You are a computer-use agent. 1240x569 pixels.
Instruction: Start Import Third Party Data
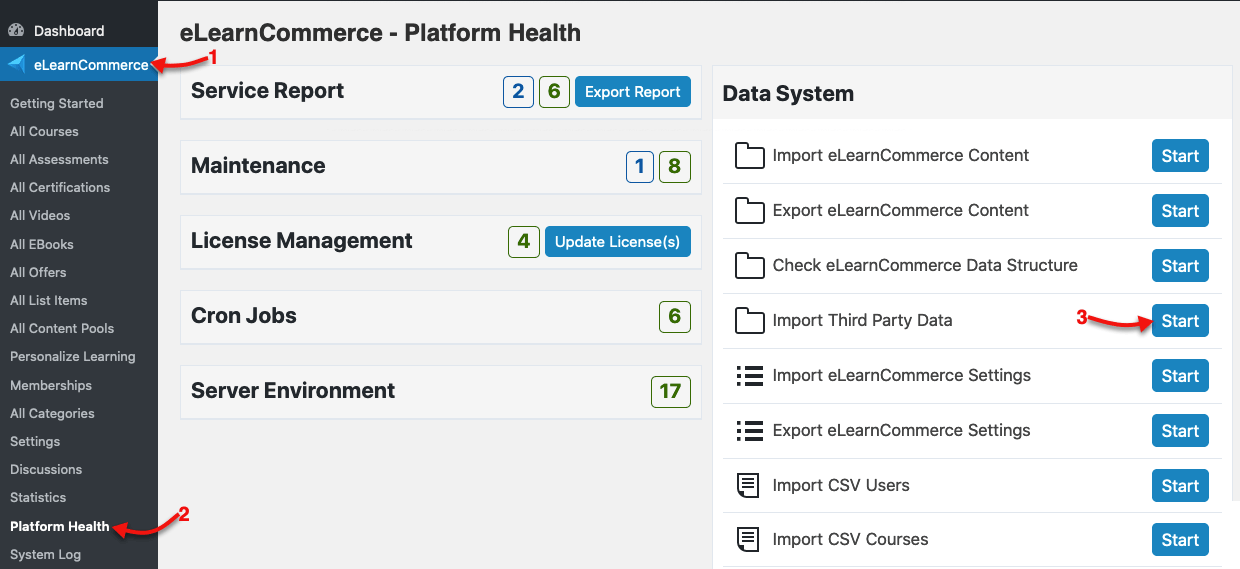[x=1180, y=321]
